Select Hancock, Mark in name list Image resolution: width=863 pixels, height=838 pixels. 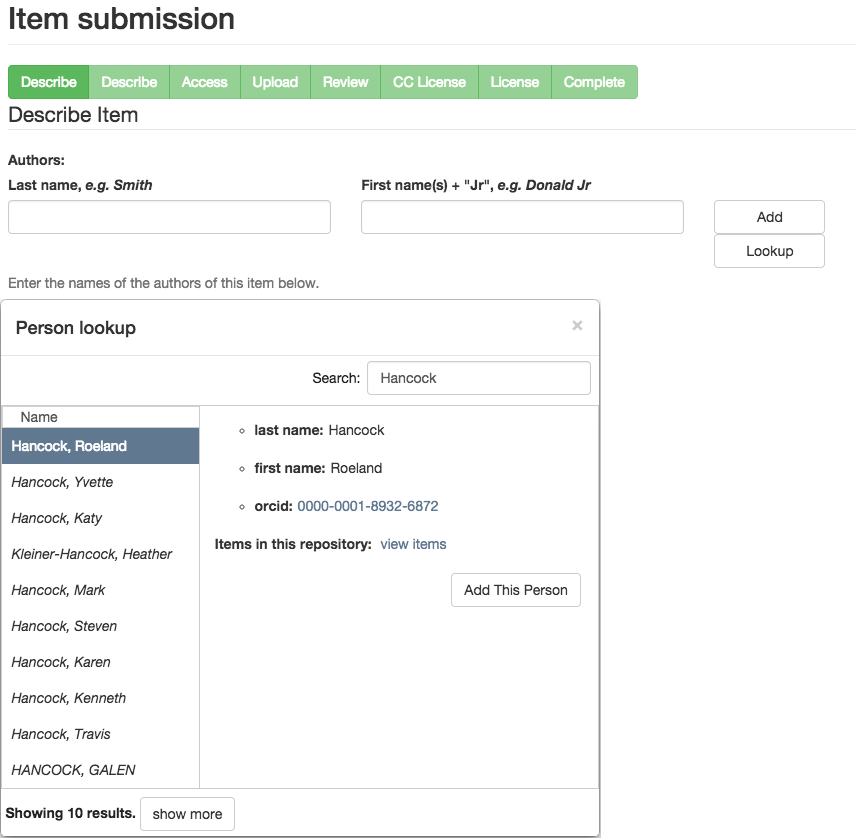(58, 590)
